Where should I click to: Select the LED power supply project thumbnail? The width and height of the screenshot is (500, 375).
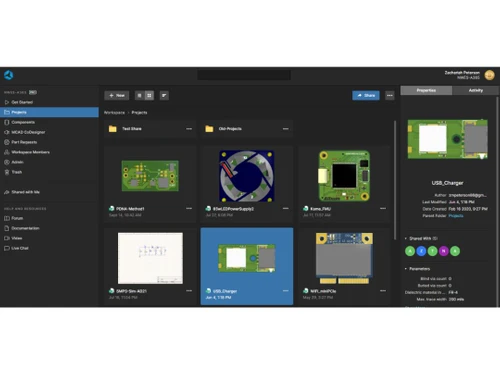(247, 176)
